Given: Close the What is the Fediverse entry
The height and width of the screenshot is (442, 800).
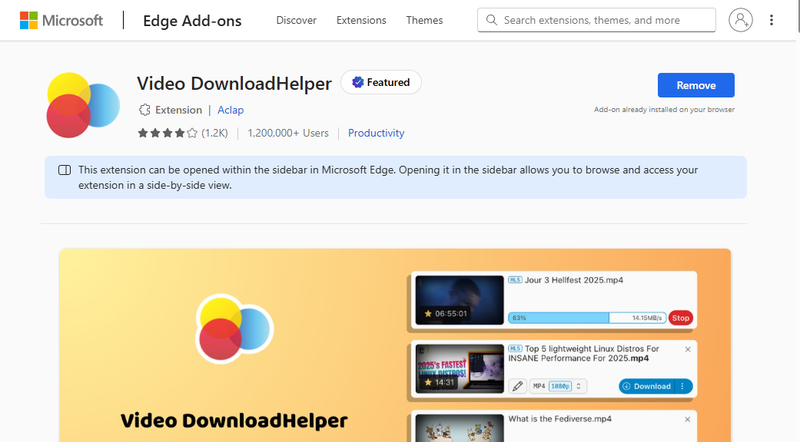Looking at the screenshot, I should pos(688,420).
